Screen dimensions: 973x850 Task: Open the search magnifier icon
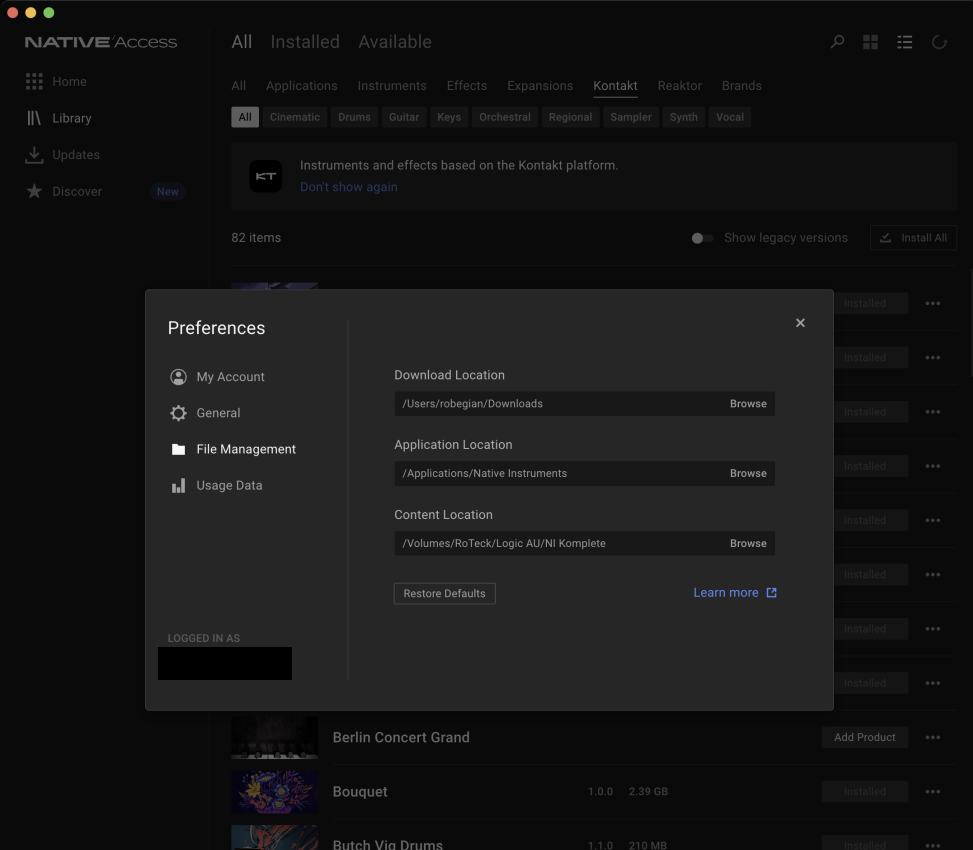(837, 42)
